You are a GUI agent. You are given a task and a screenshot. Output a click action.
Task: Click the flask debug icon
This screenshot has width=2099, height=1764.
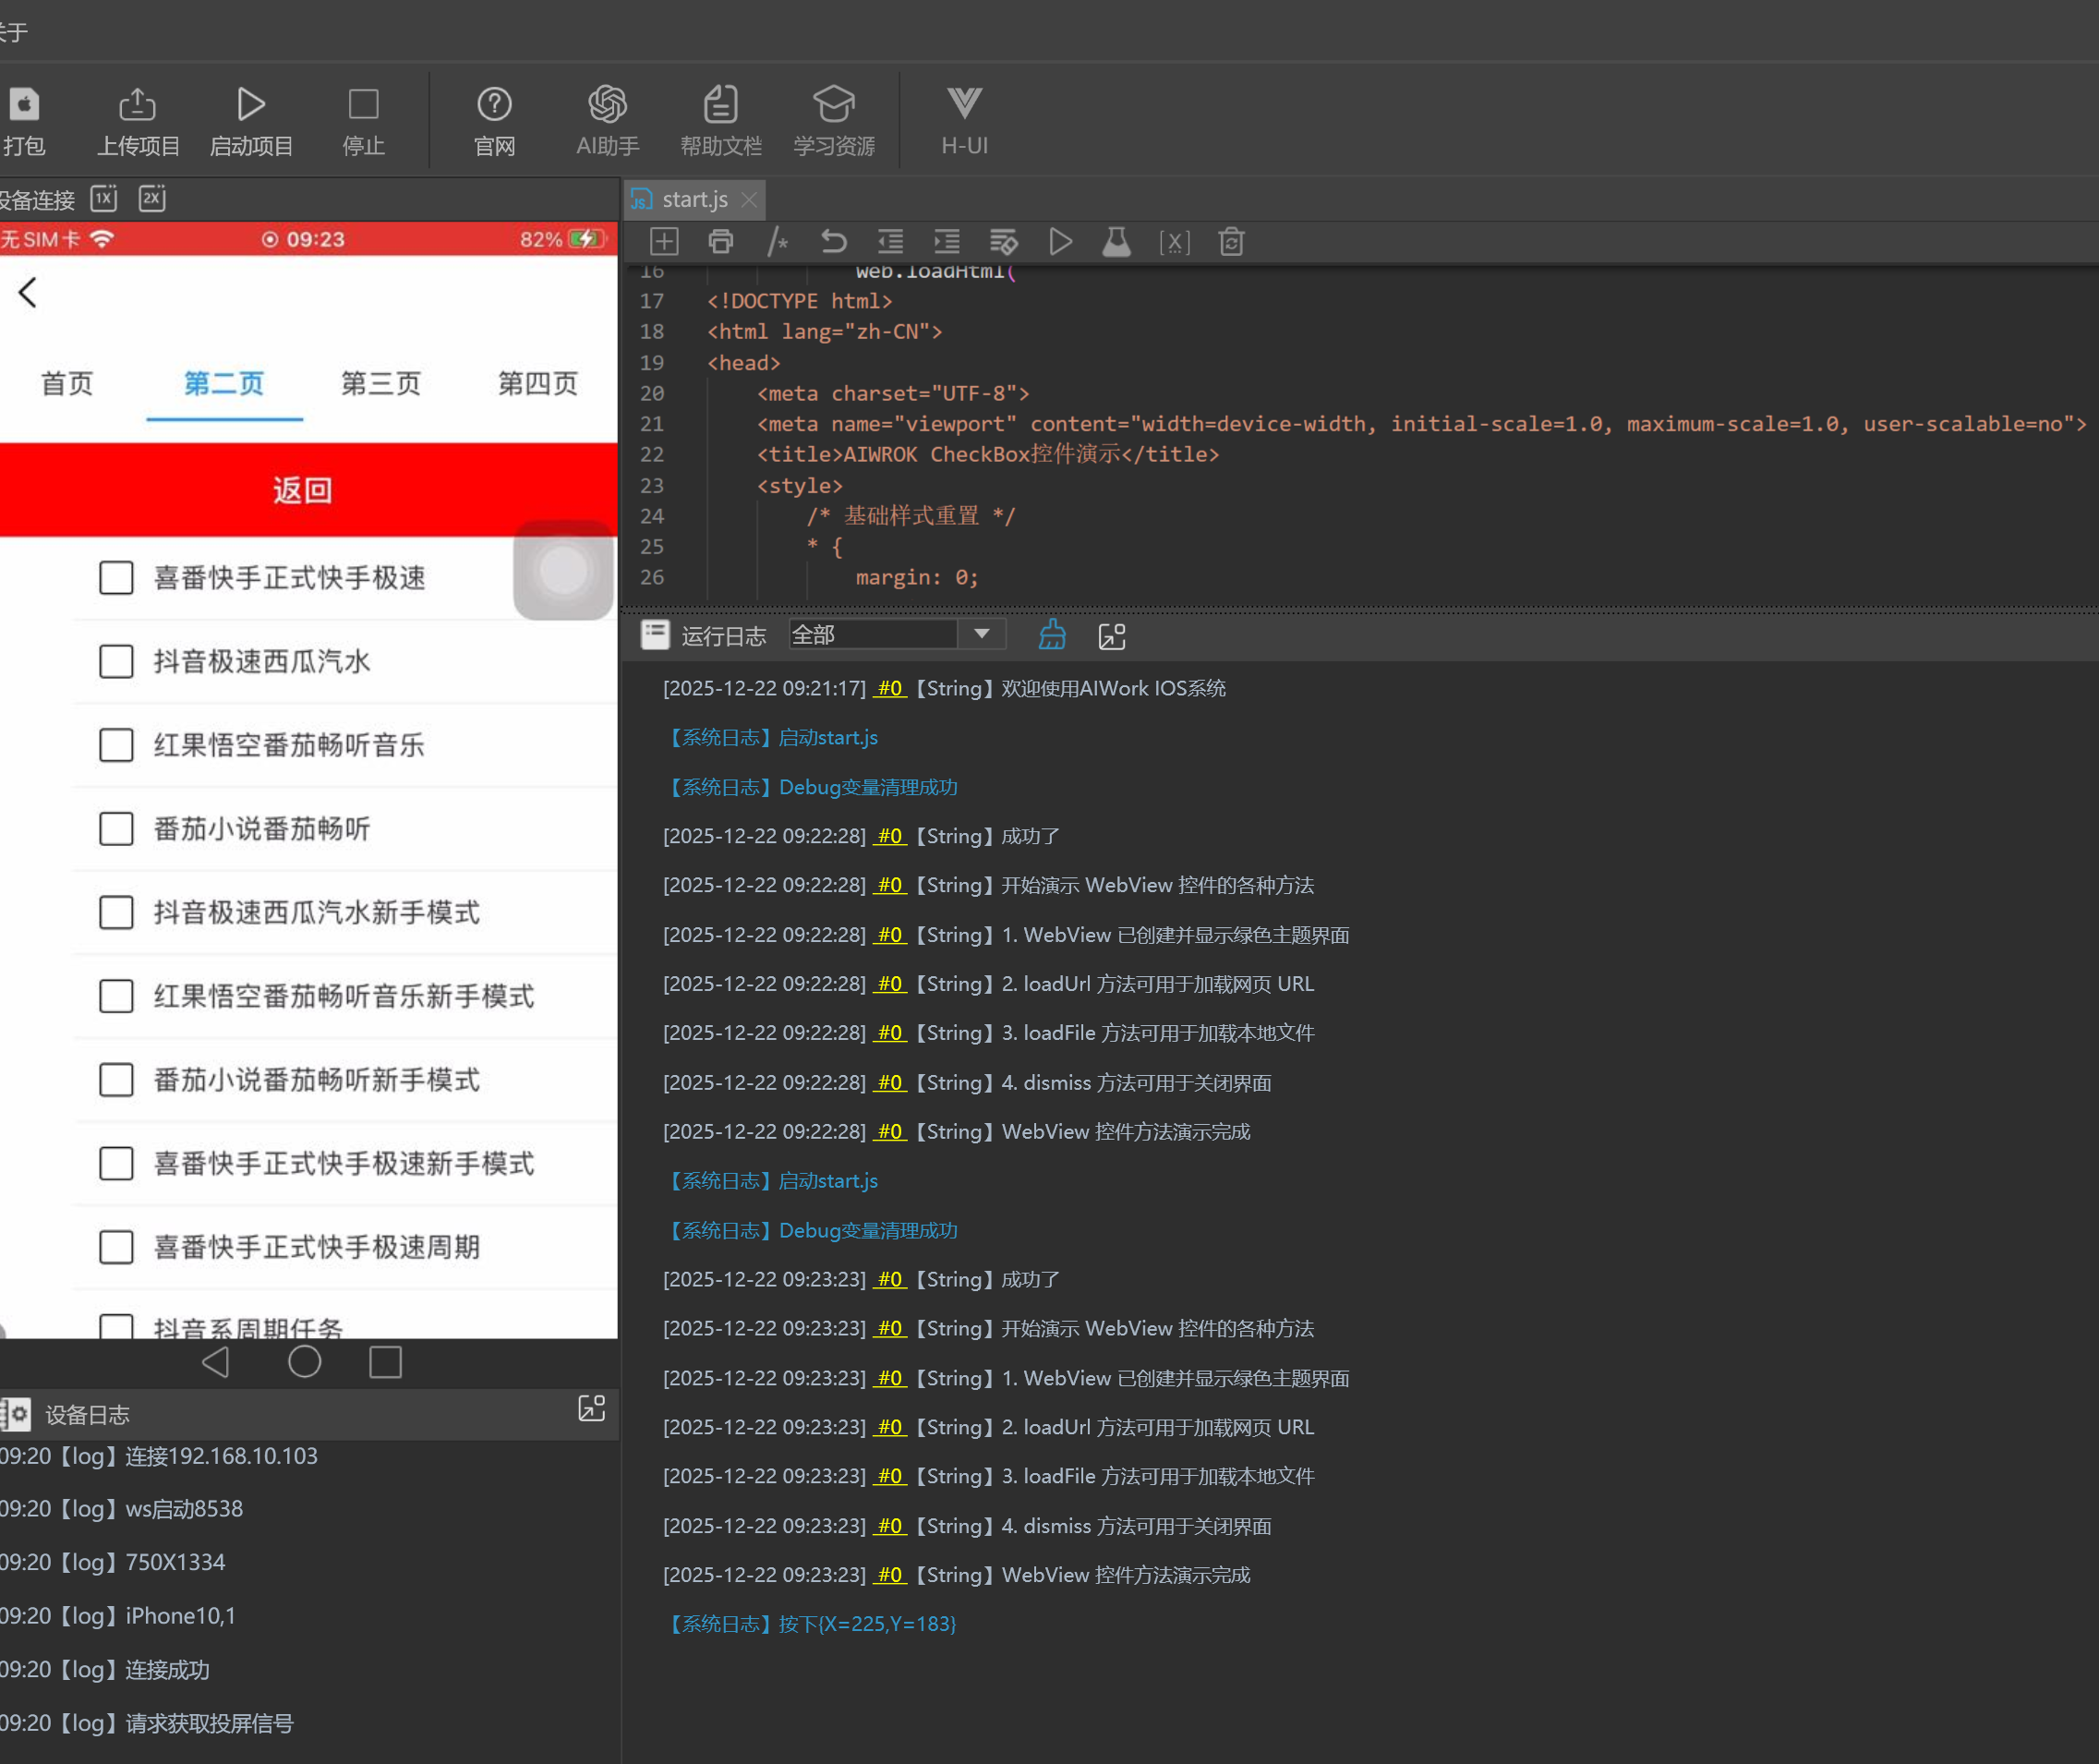1116,242
